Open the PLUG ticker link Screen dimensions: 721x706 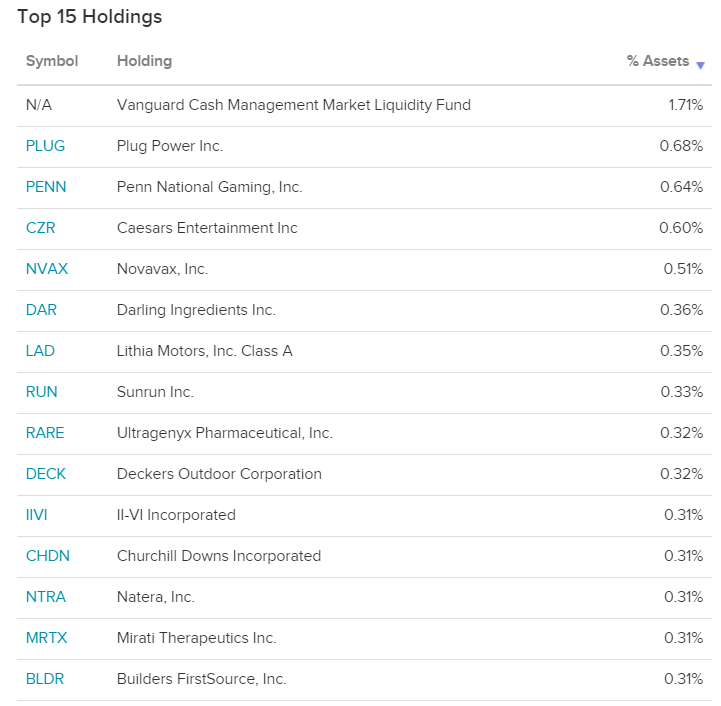(x=45, y=146)
